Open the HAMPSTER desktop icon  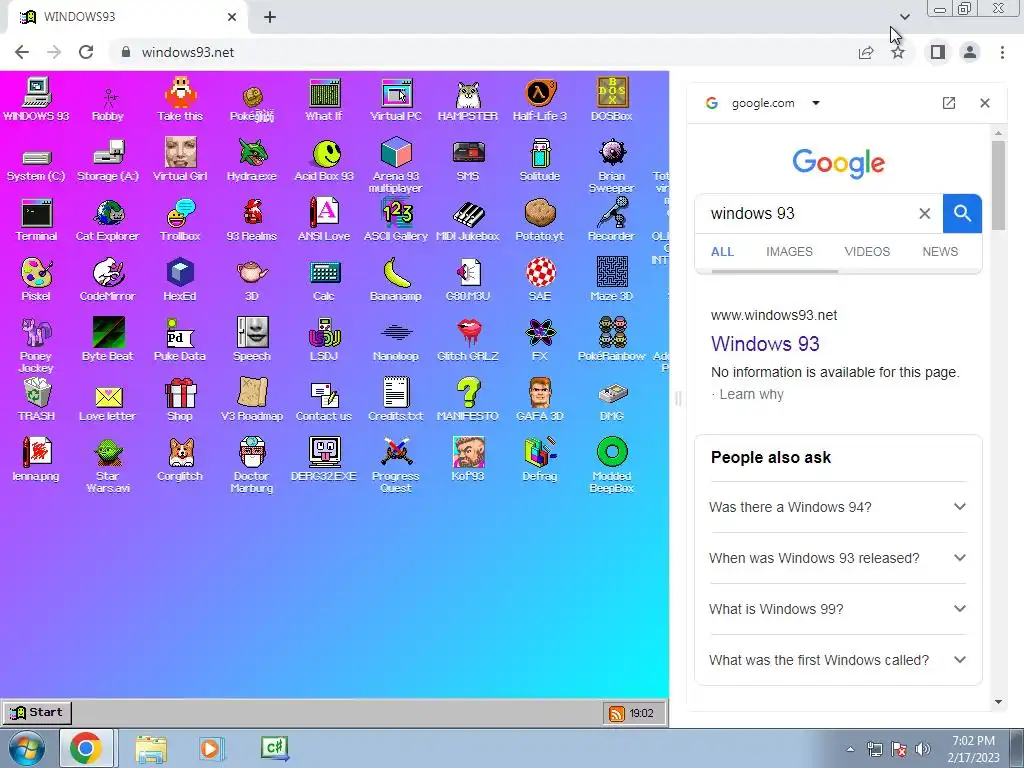pos(468,99)
